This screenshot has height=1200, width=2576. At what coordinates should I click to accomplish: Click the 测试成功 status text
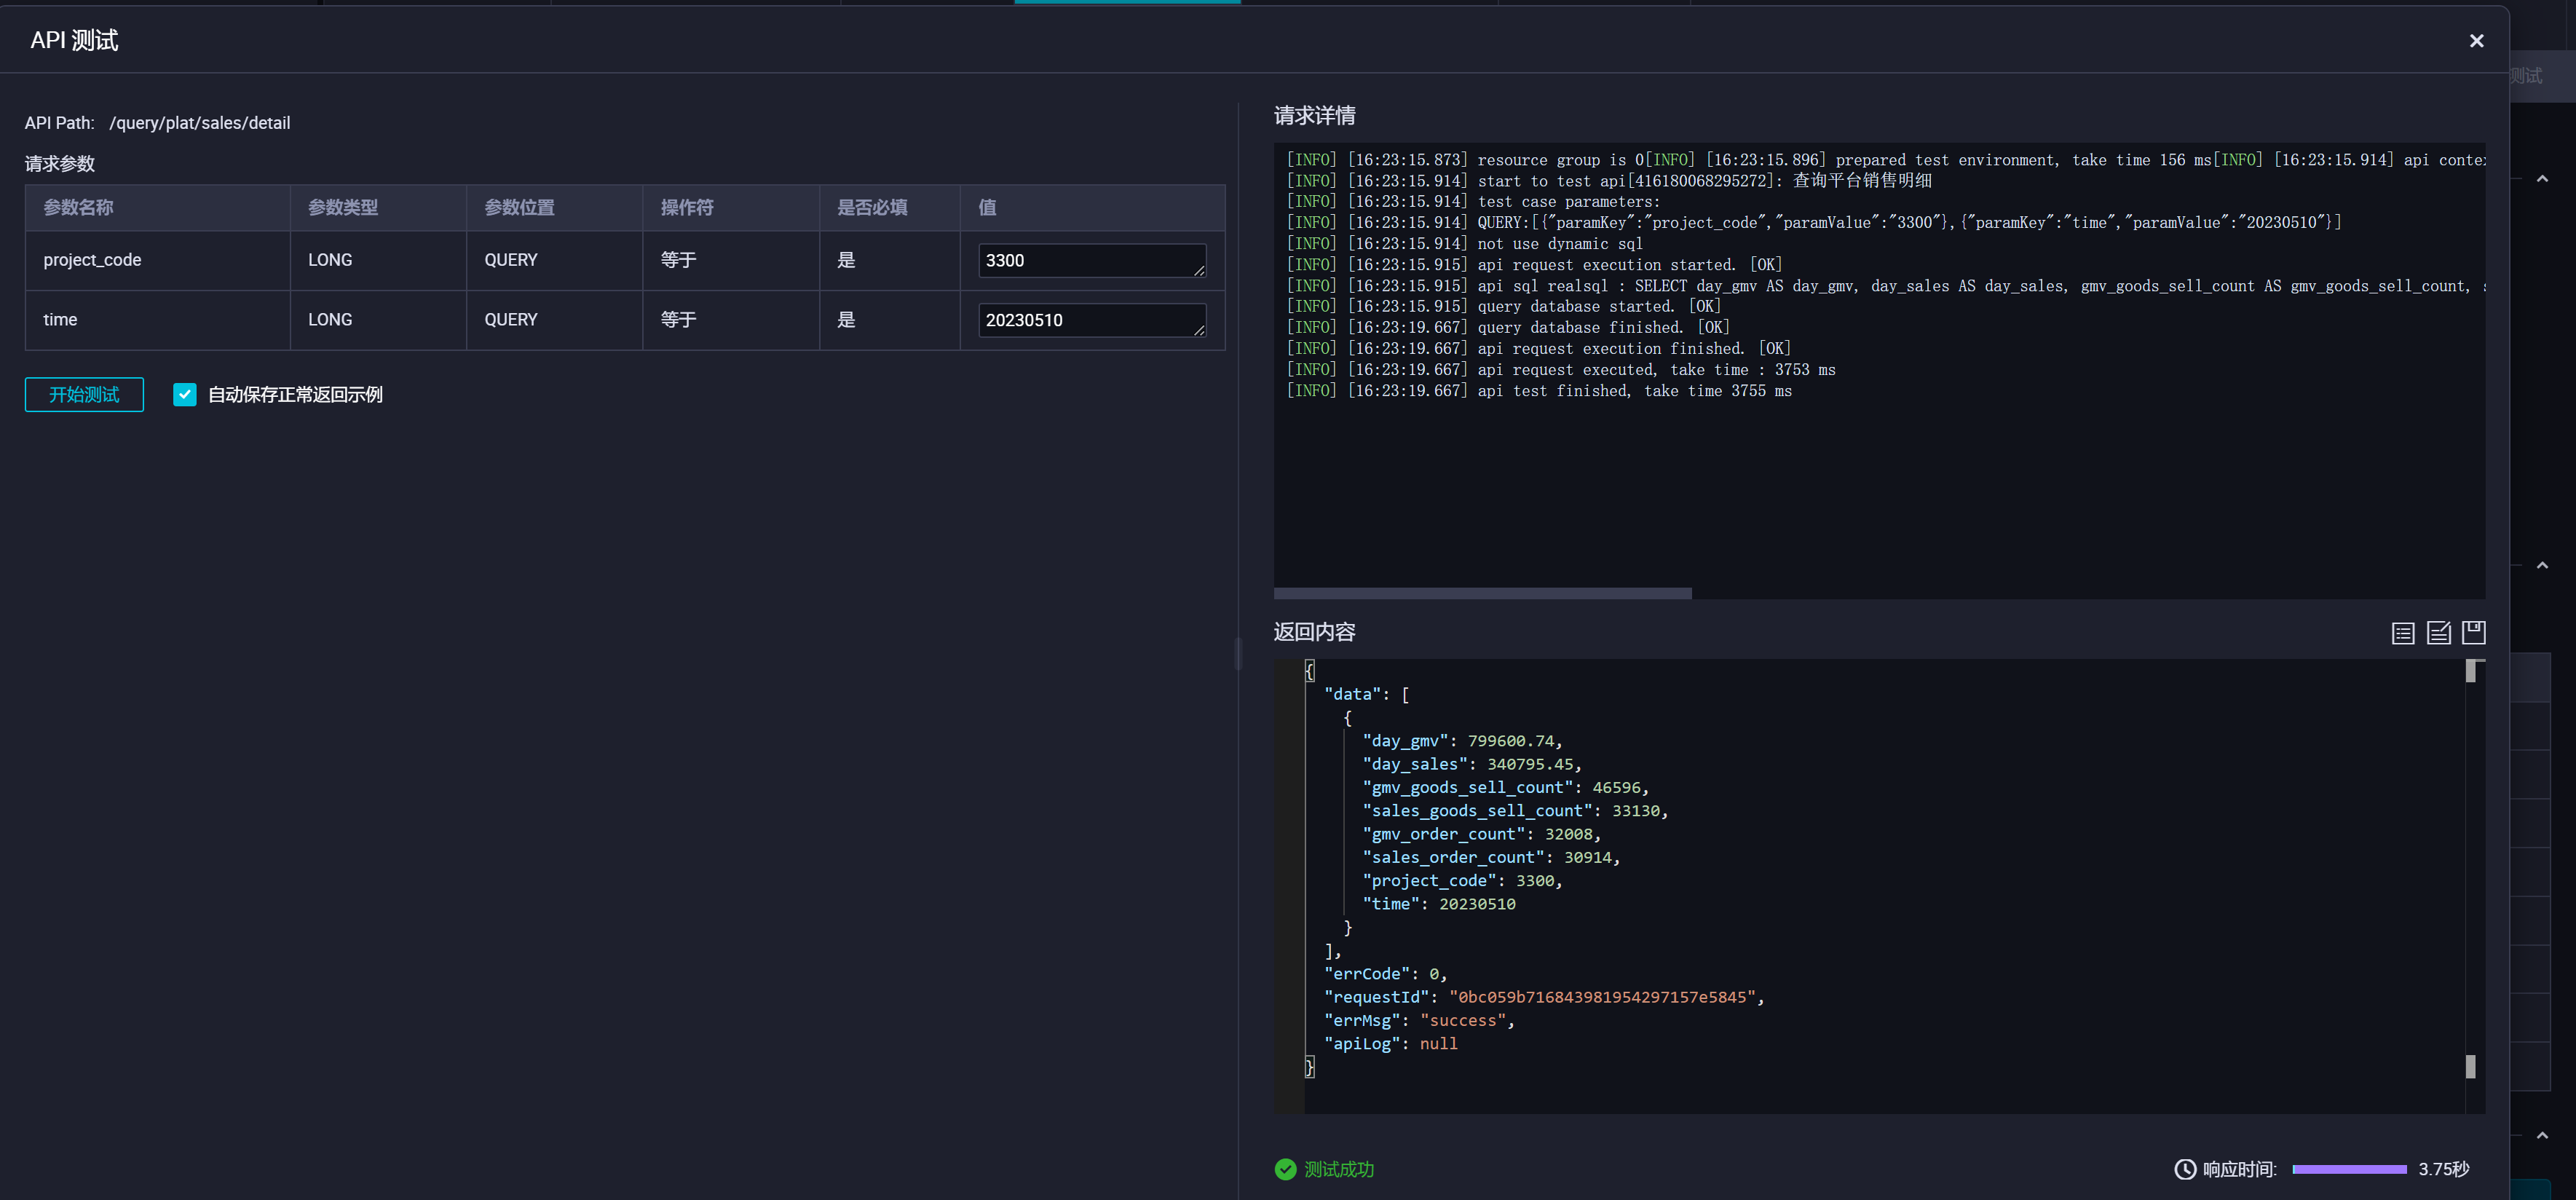1339,1169
